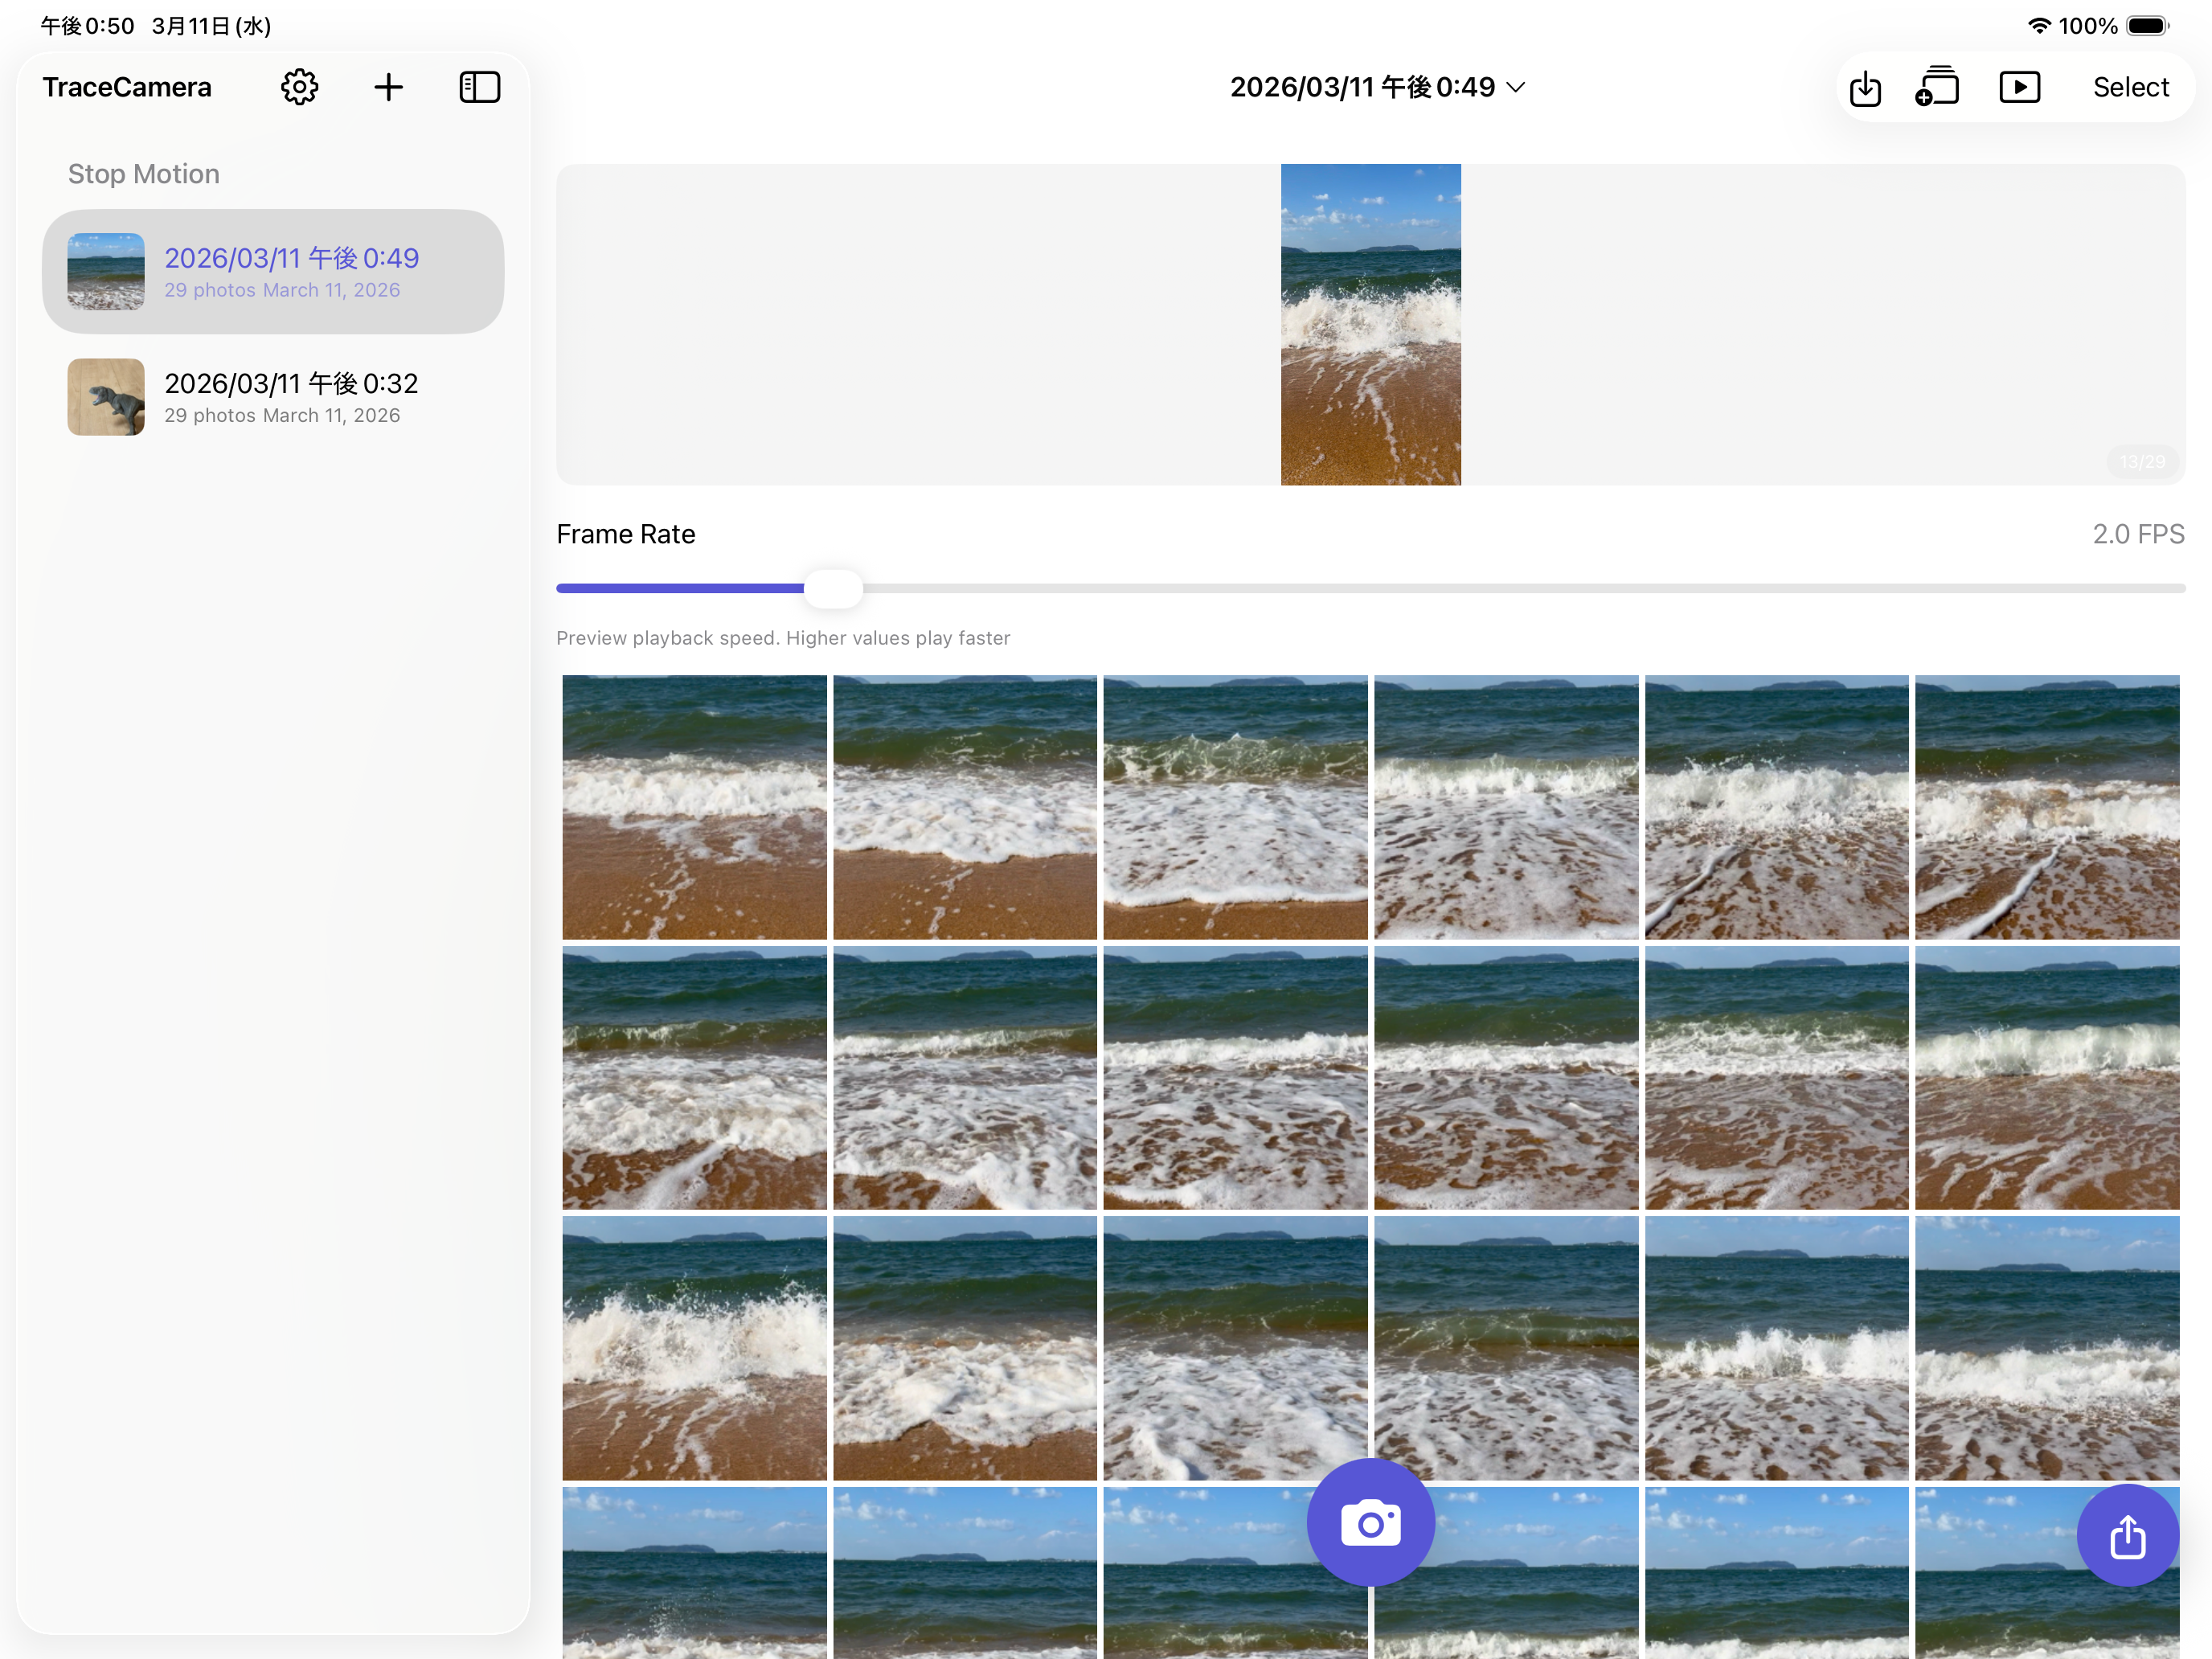Image resolution: width=2212 pixels, height=1659 pixels.
Task: Toggle the sidebar panel icon
Action: click(x=479, y=87)
